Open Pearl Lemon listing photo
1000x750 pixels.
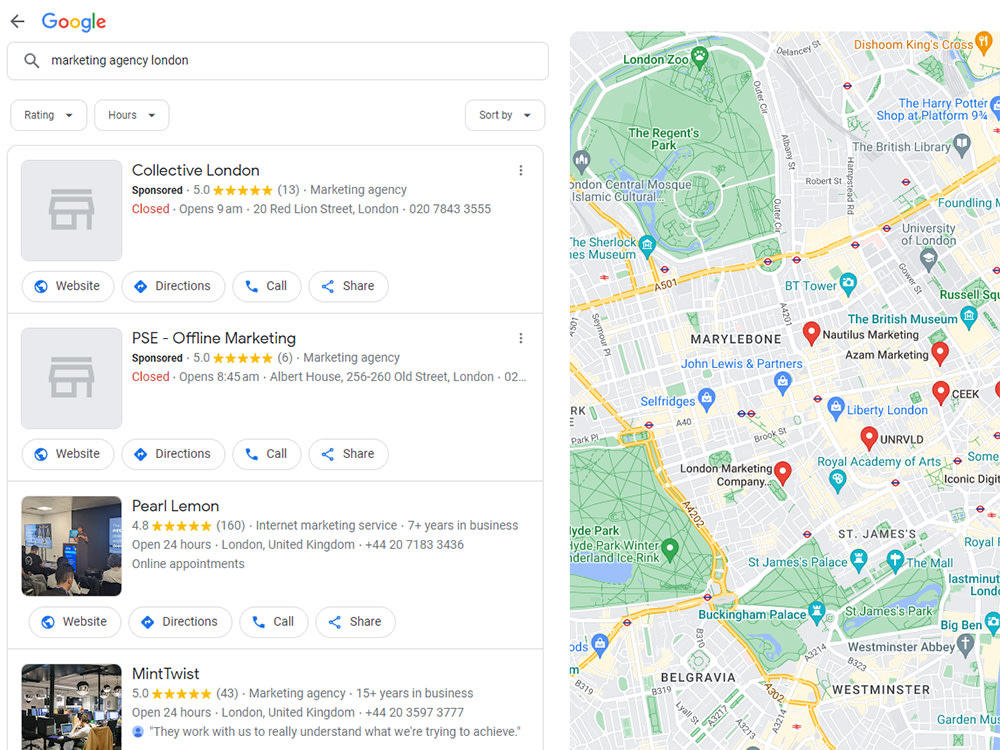click(x=71, y=546)
